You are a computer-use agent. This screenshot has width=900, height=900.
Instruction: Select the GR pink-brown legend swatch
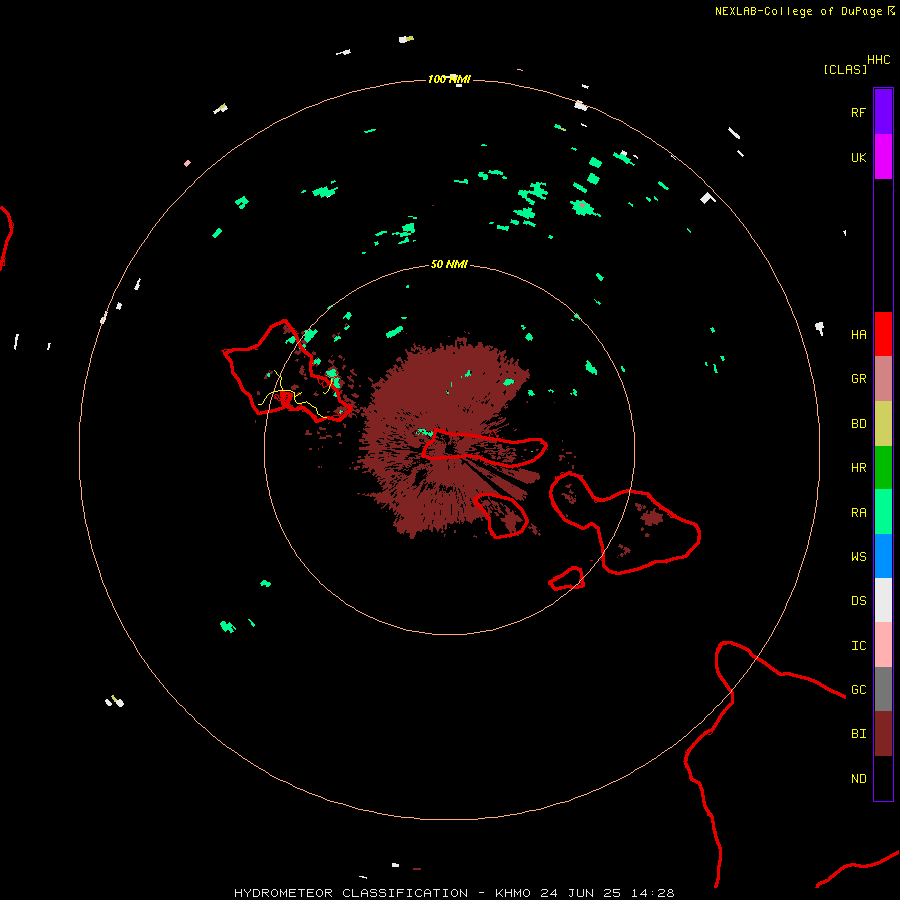pyautogui.click(x=883, y=379)
